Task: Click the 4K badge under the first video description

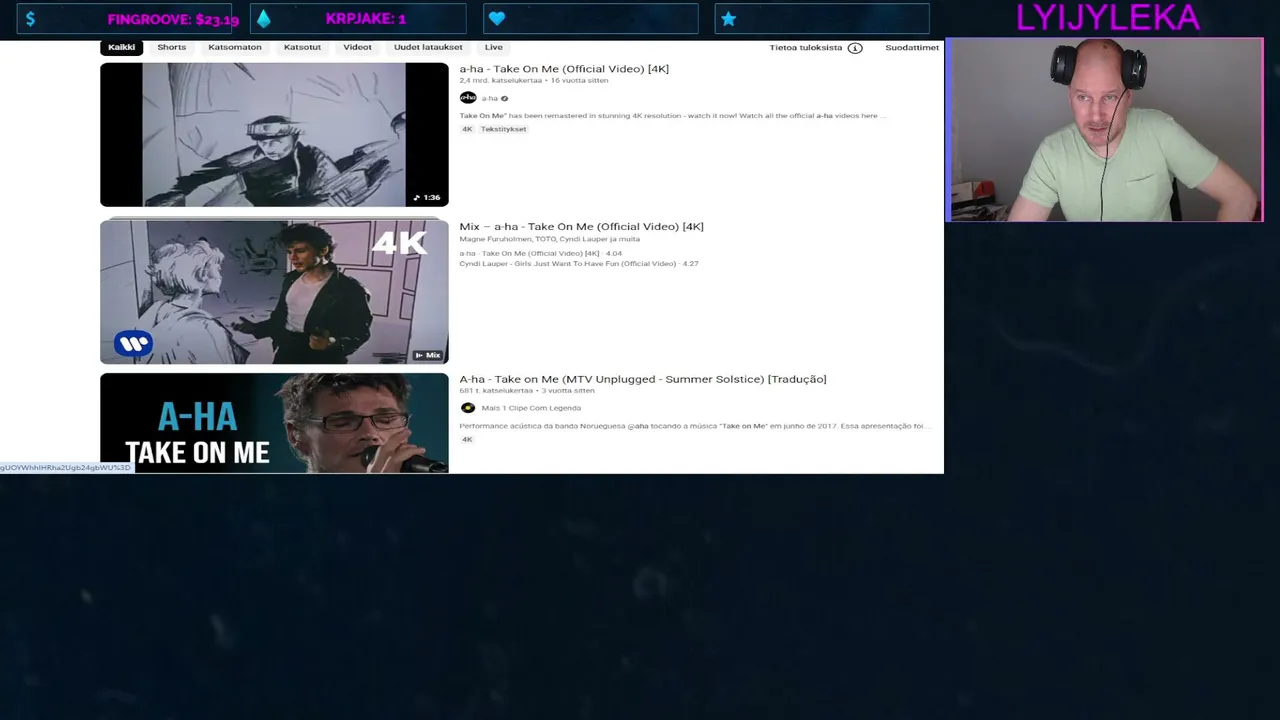Action: coord(467,129)
